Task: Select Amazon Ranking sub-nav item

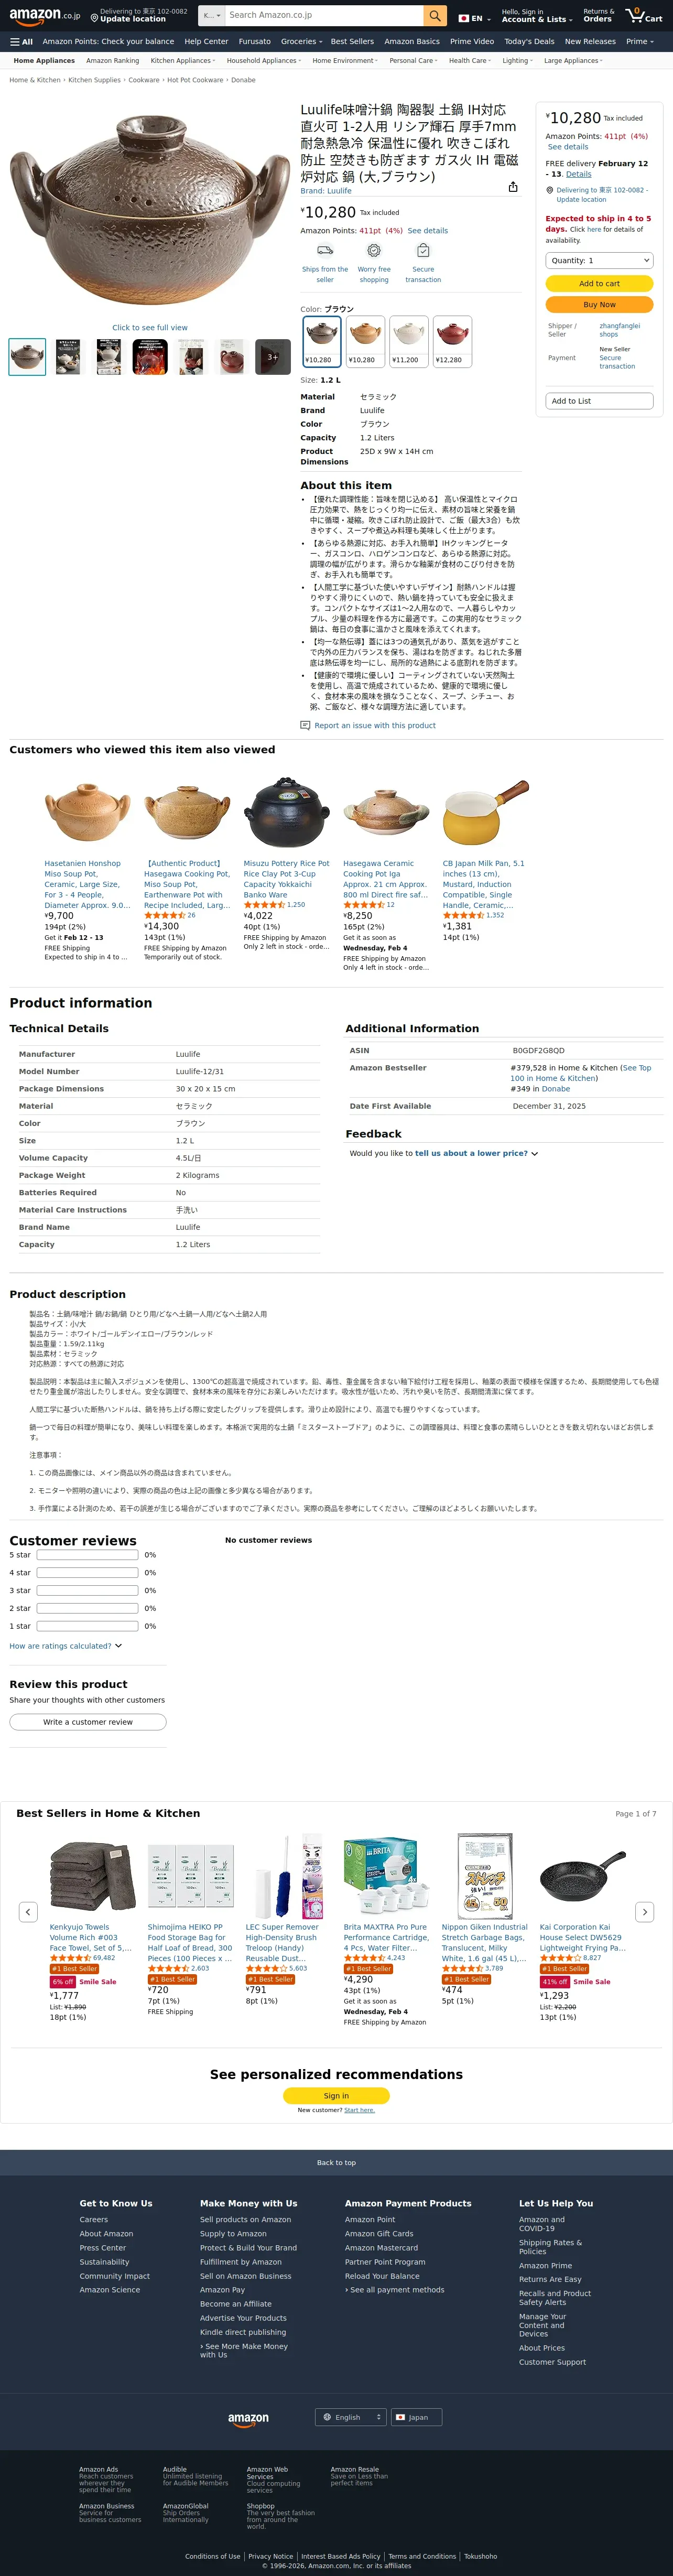Action: point(113,61)
